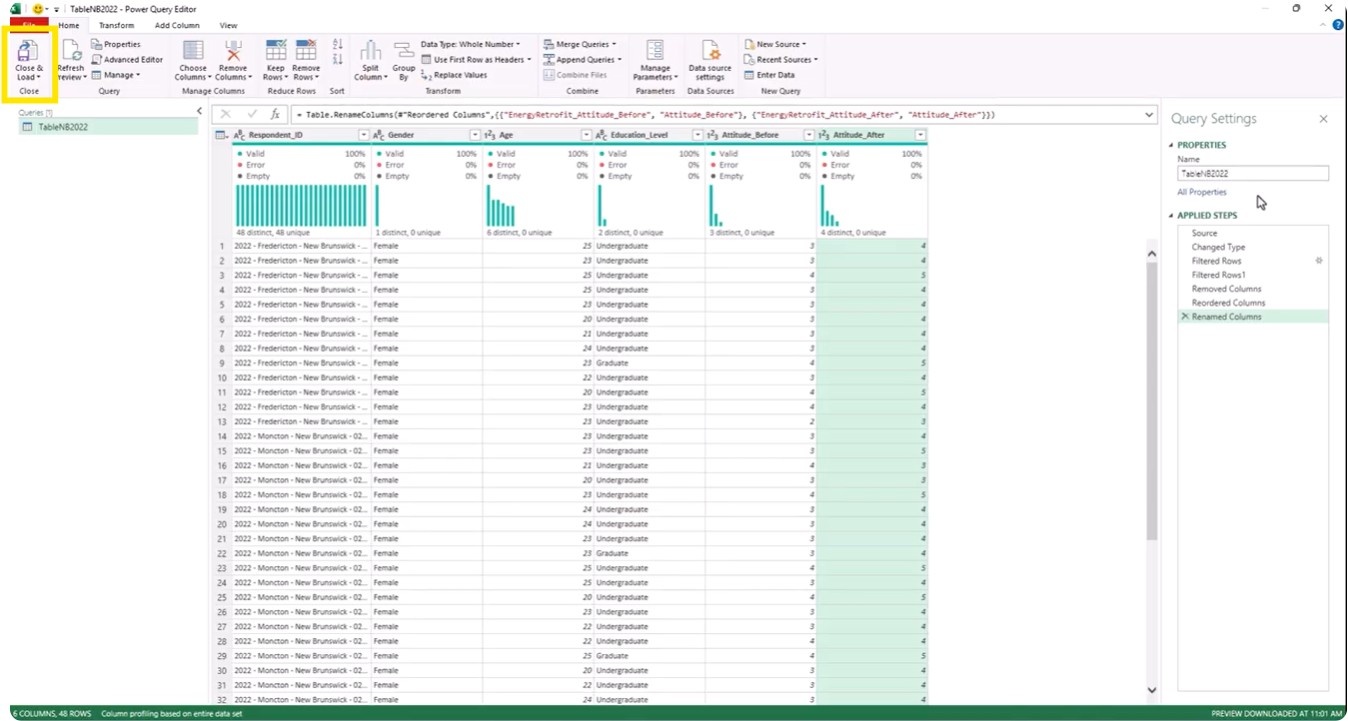Click the Manage Parameters icon
This screenshot has height=721, width=1348.
pos(655,52)
